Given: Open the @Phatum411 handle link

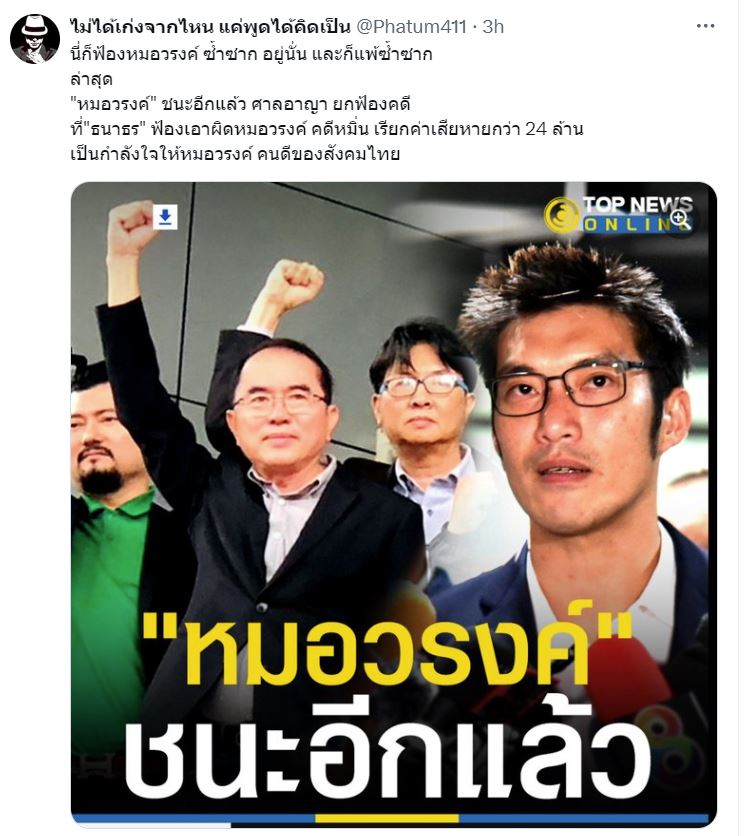Looking at the screenshot, I should click(411, 26).
